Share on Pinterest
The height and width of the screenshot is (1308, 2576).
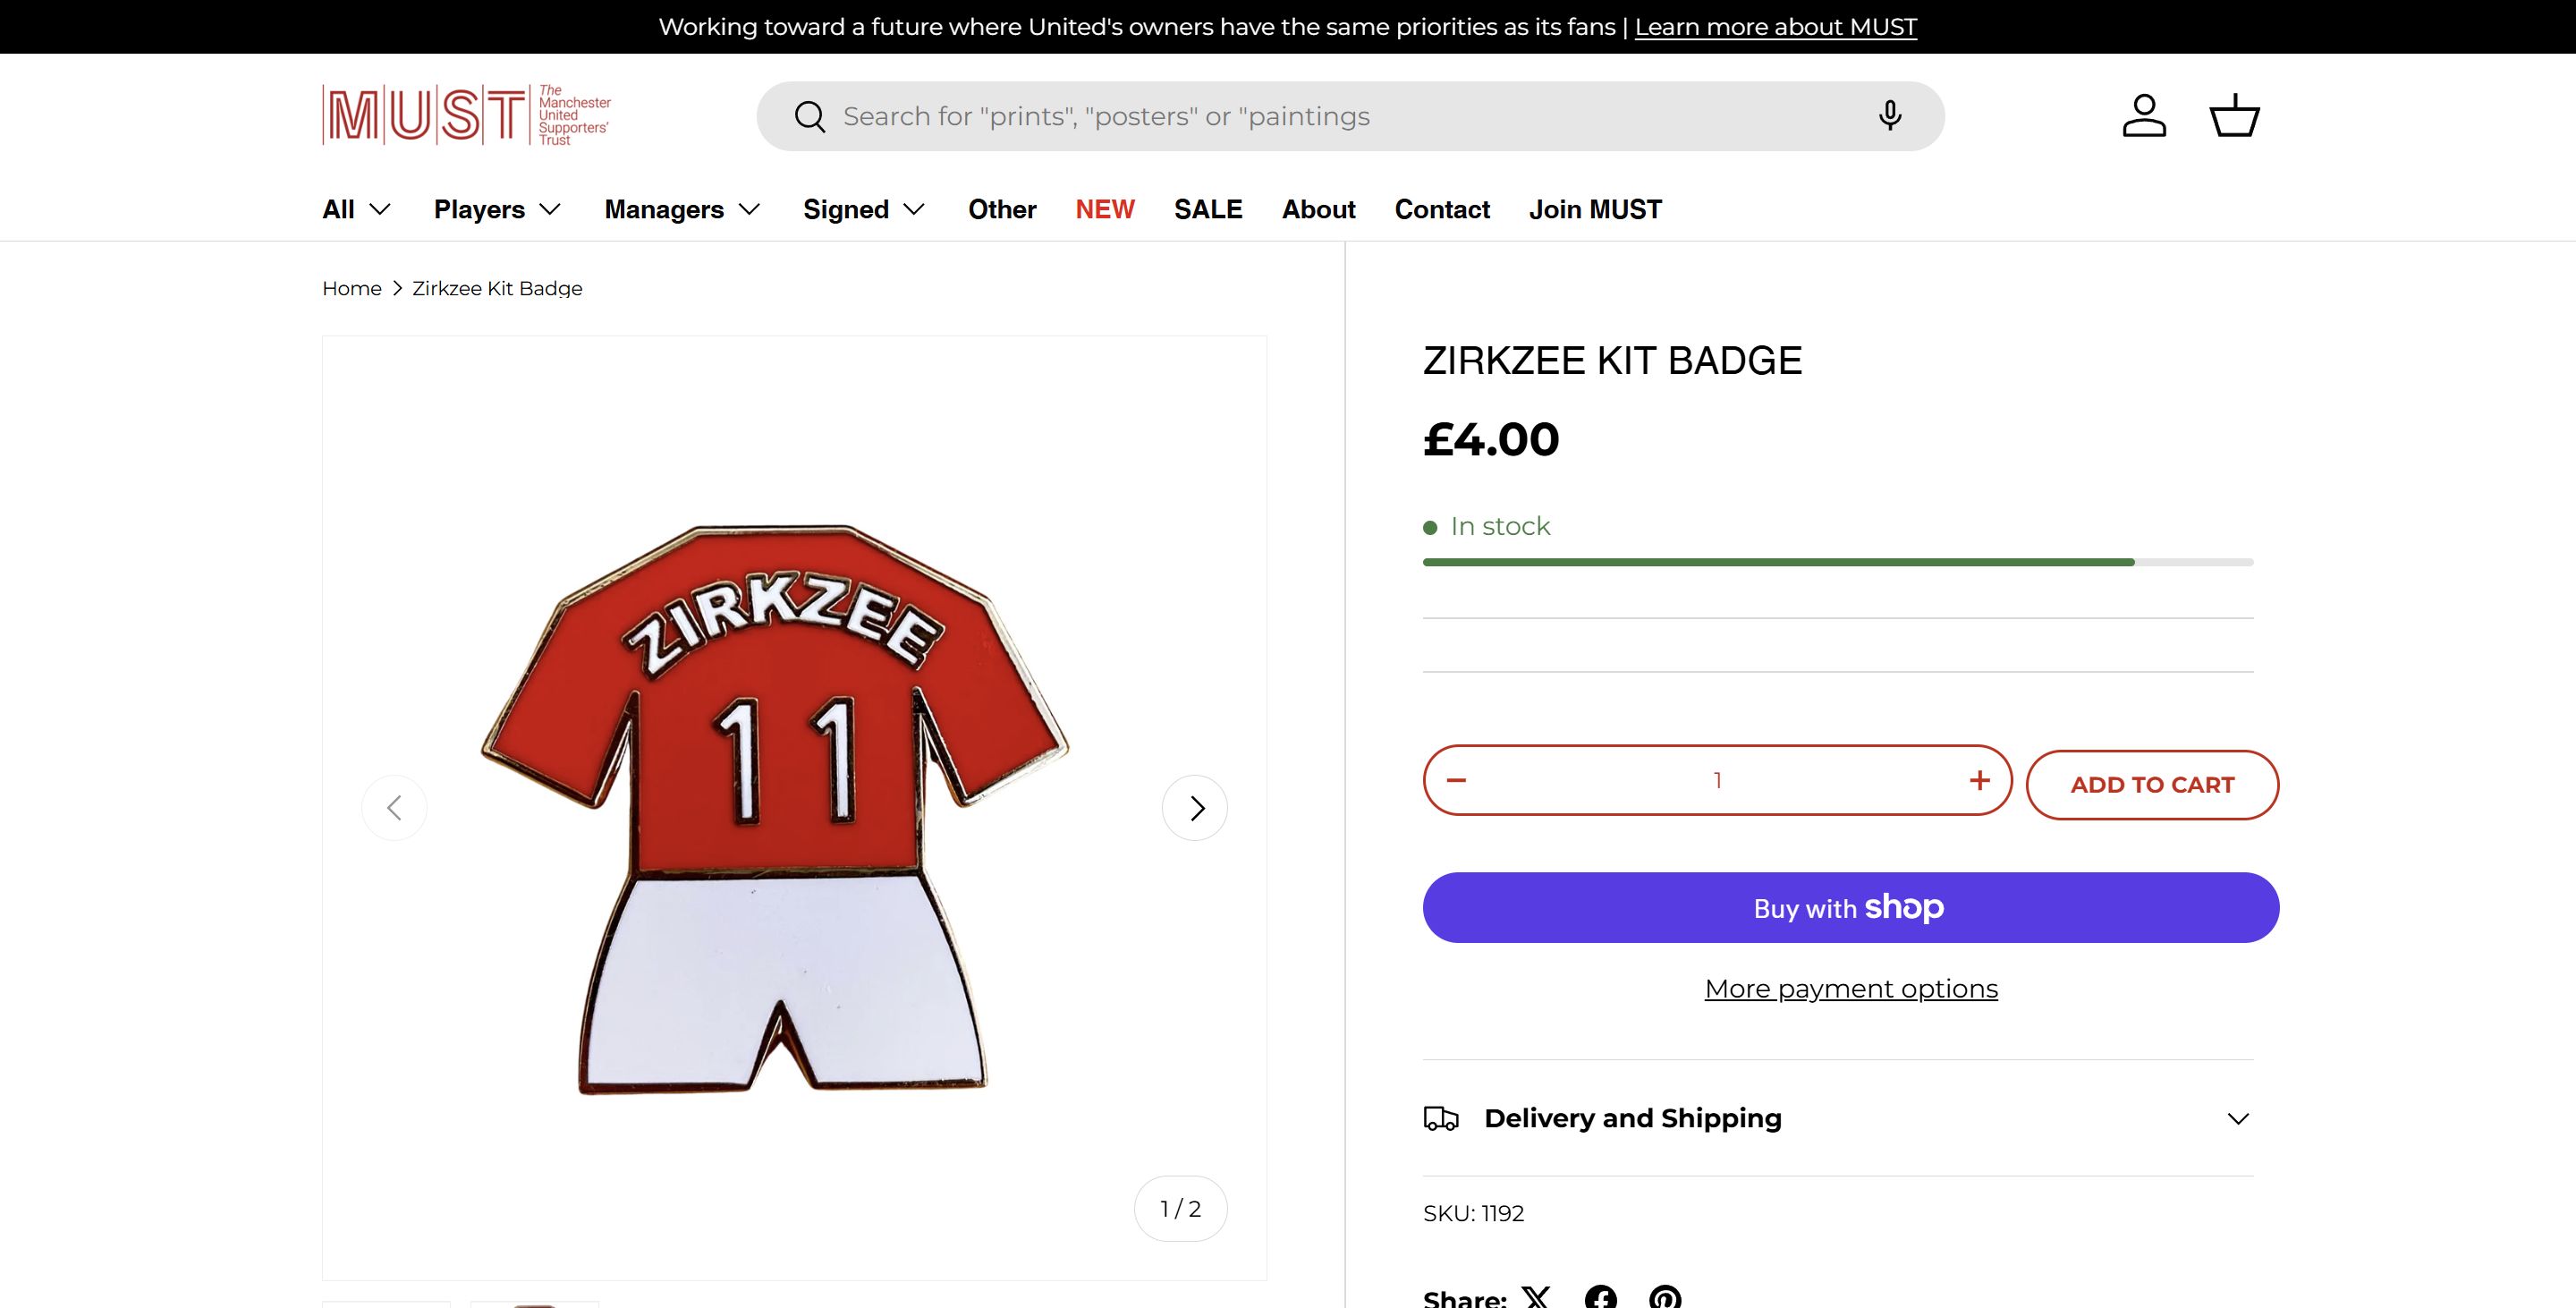[1665, 1297]
